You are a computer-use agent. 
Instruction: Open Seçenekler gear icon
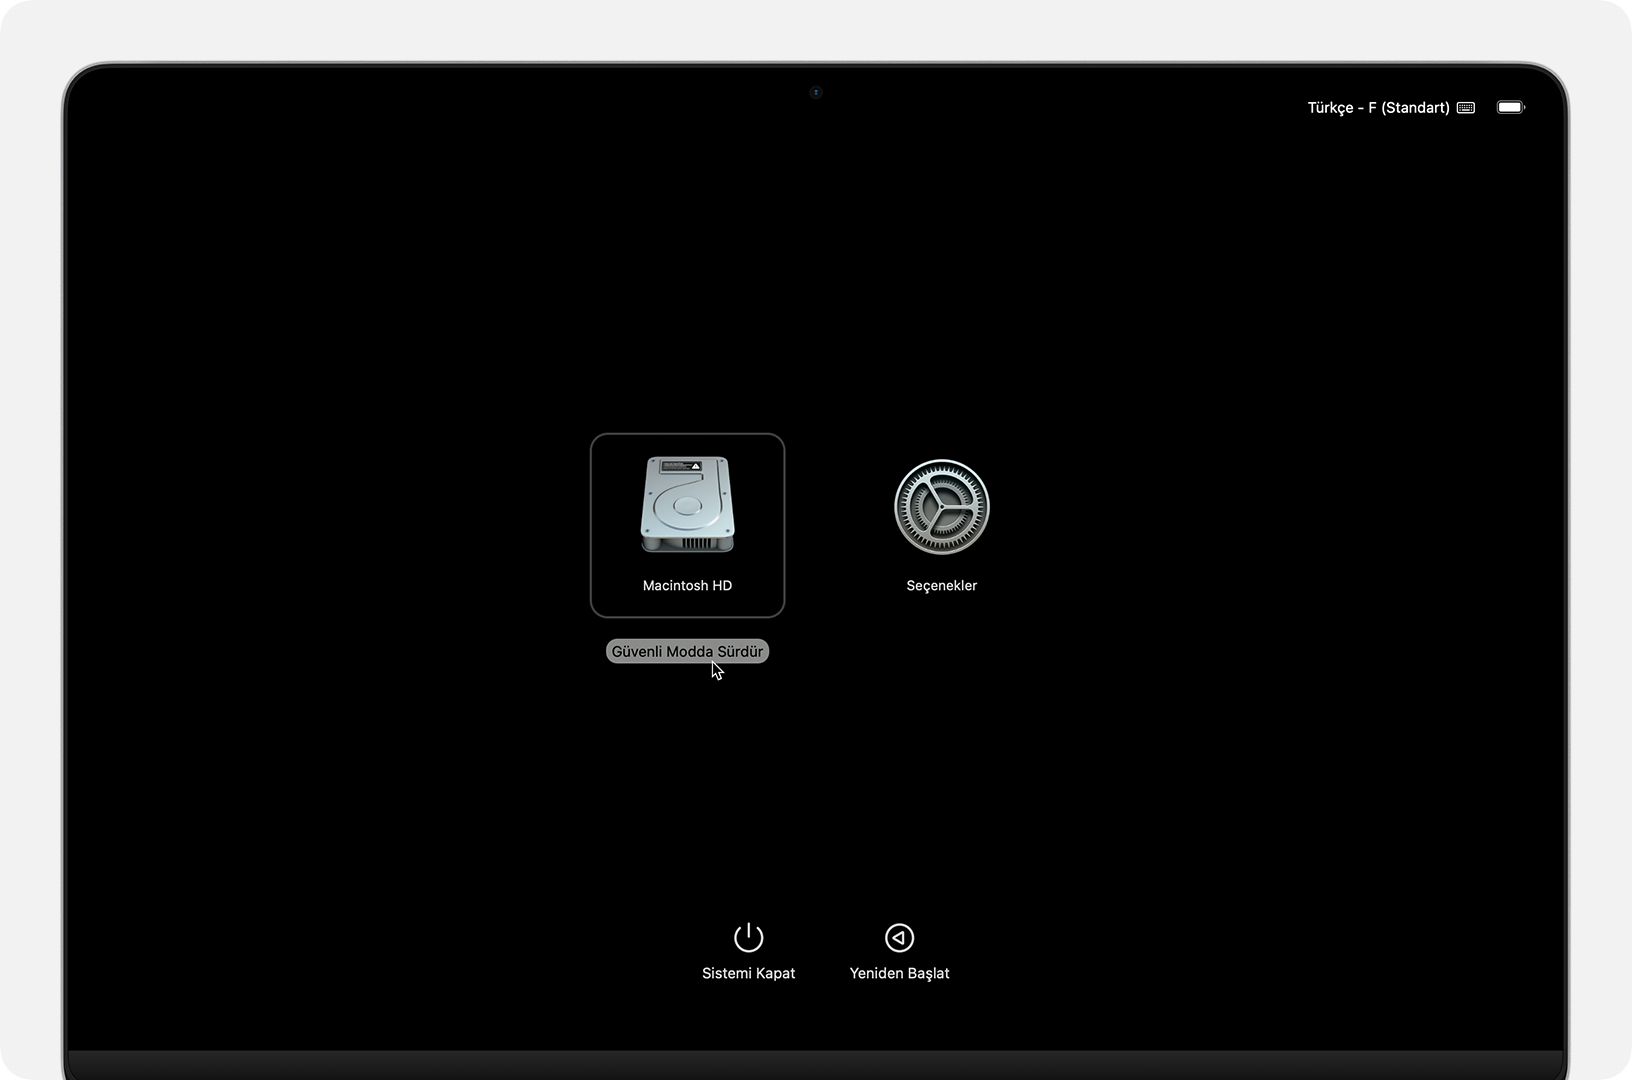coord(941,507)
